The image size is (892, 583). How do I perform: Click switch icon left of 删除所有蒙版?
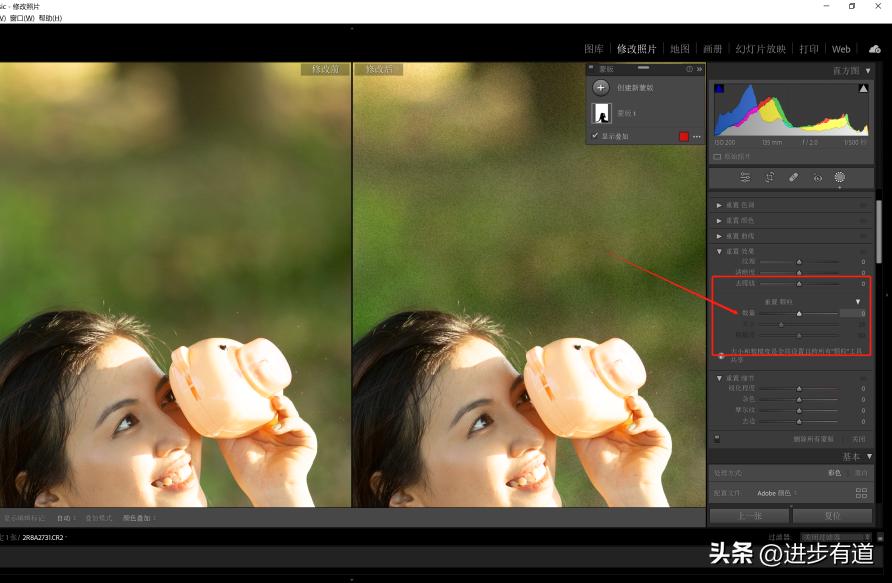(x=717, y=439)
